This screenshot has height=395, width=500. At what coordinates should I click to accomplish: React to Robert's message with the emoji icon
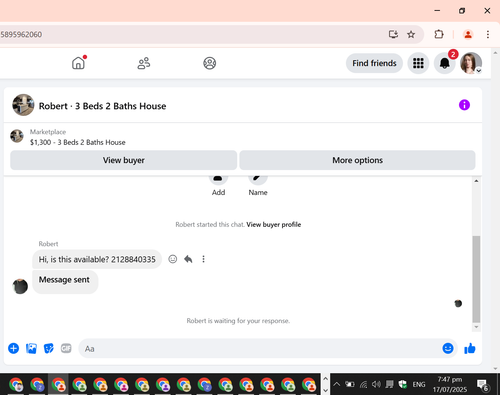pyautogui.click(x=173, y=259)
